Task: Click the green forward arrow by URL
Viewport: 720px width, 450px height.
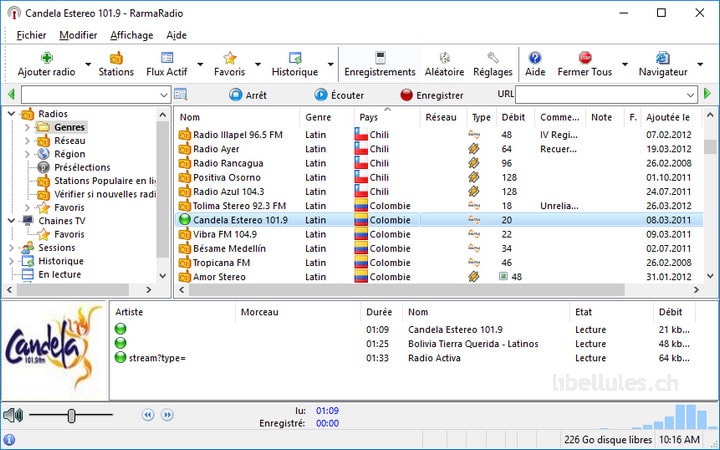Action: click(x=708, y=94)
